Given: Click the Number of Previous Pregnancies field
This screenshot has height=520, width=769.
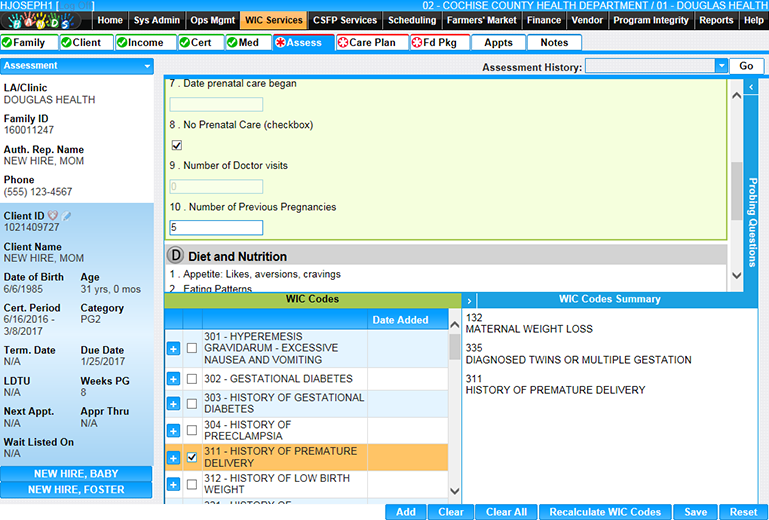Looking at the screenshot, I should (x=216, y=228).
